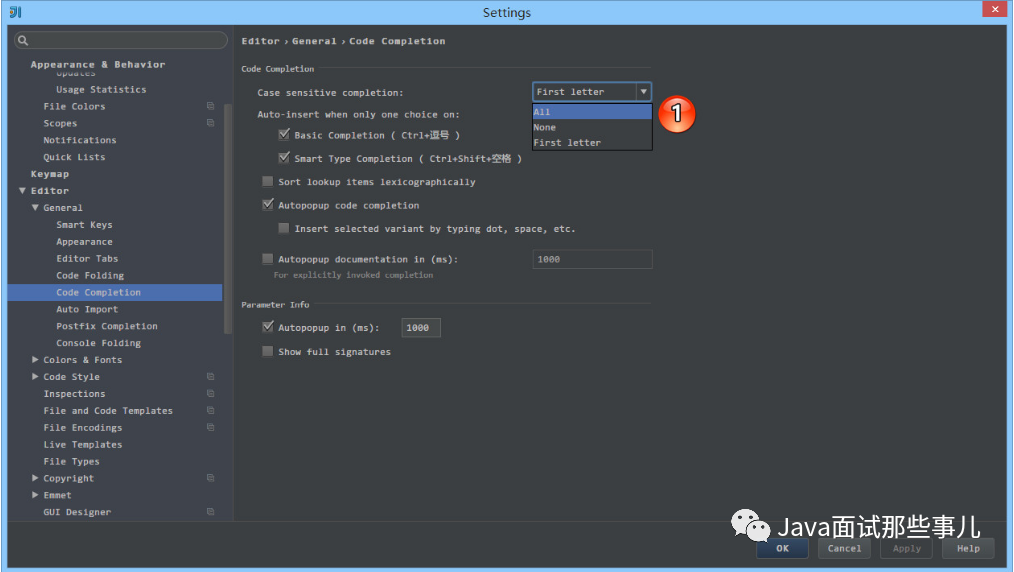Open Console Folding settings
This screenshot has height=572, width=1014.
tap(98, 343)
